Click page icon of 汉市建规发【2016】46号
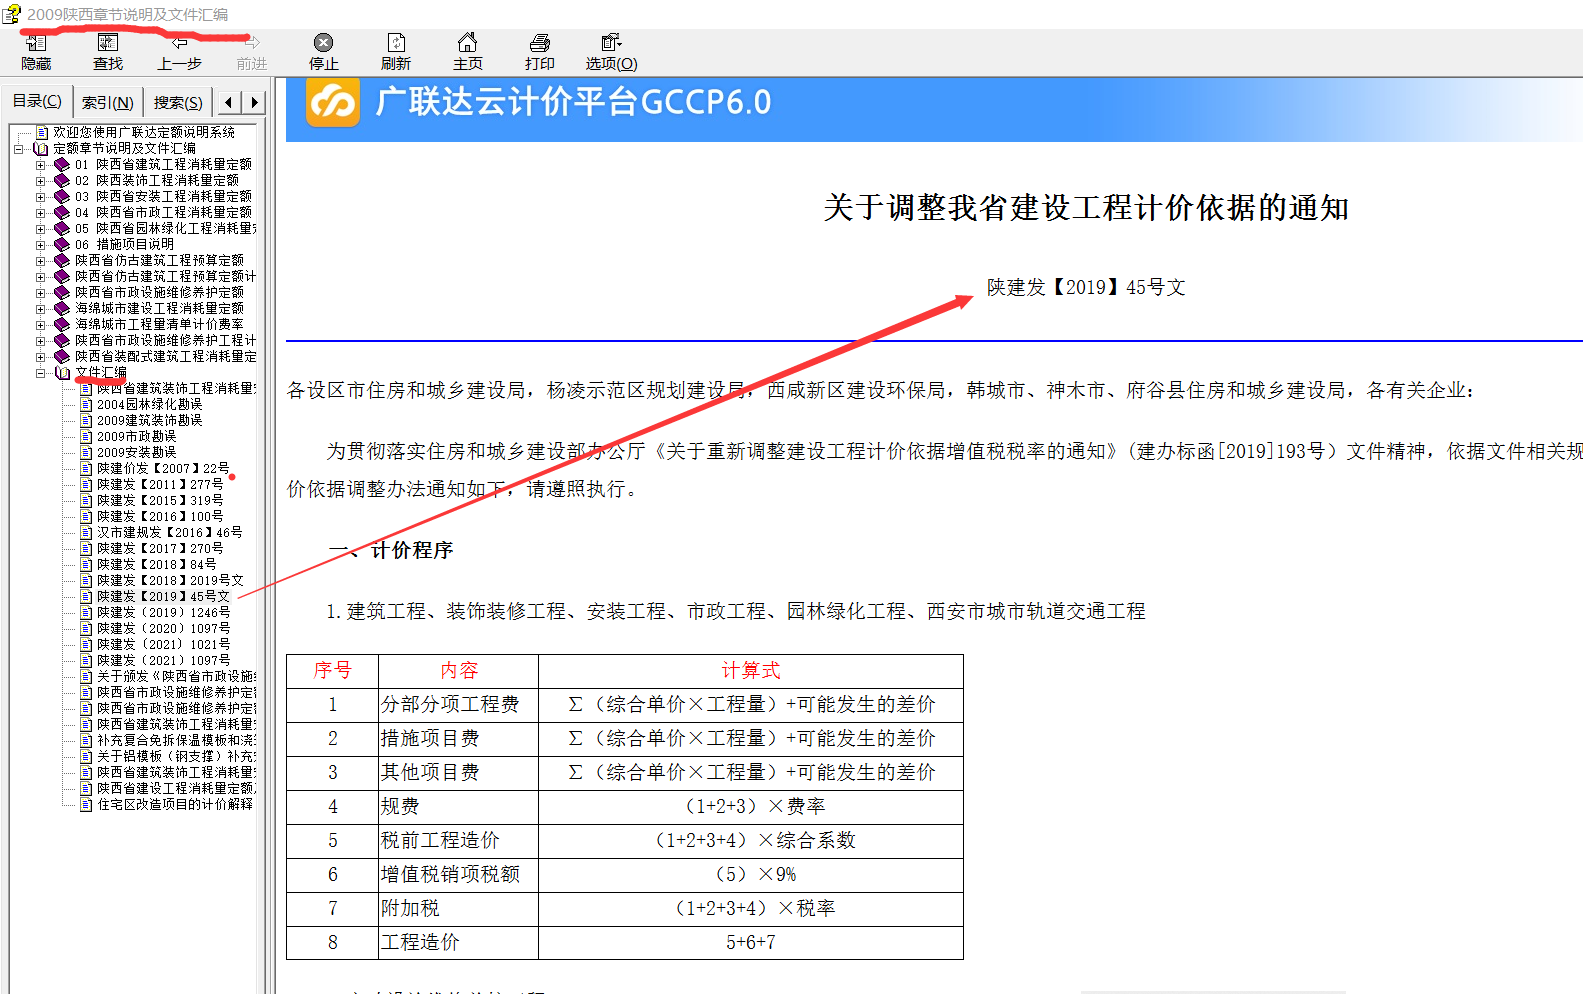 pyautogui.click(x=86, y=532)
